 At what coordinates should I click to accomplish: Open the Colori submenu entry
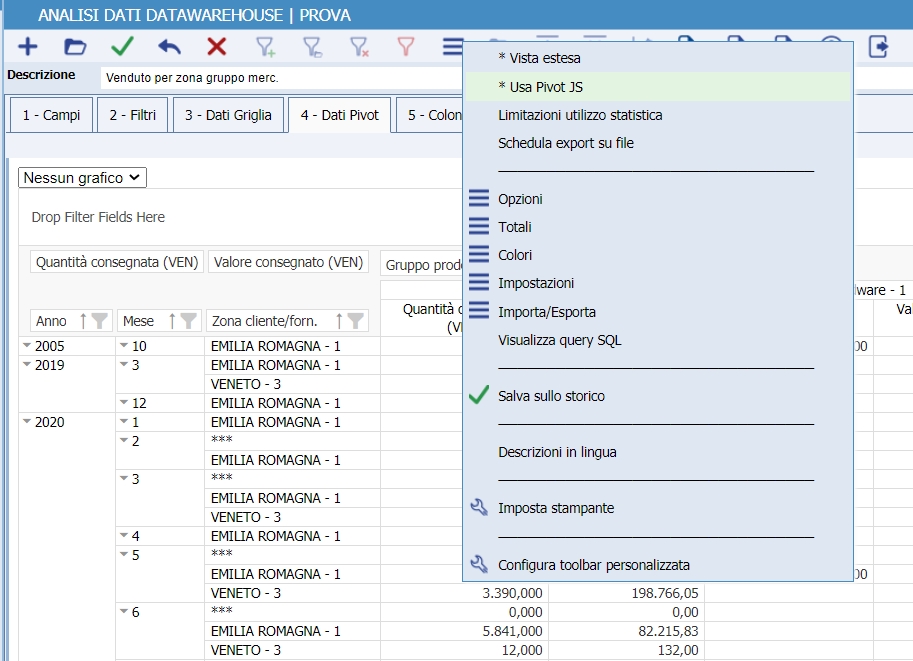[x=515, y=255]
